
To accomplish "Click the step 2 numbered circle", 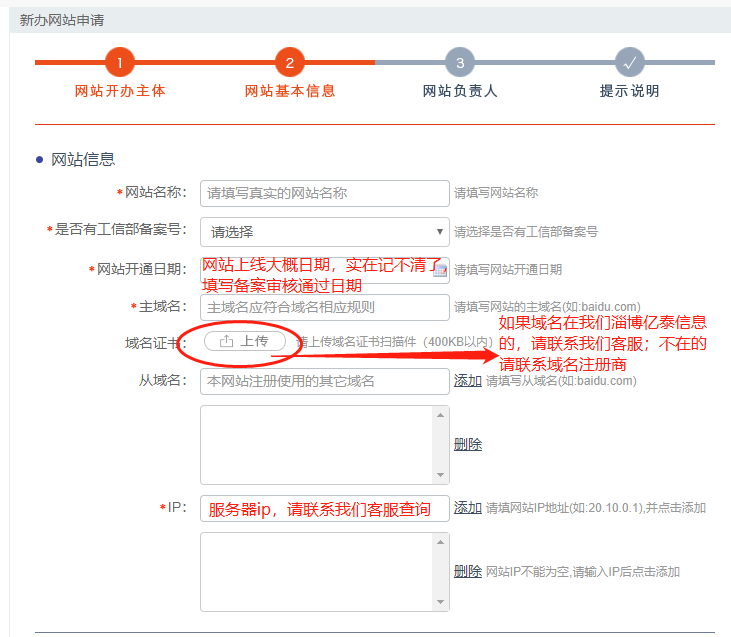I will click(289, 62).
